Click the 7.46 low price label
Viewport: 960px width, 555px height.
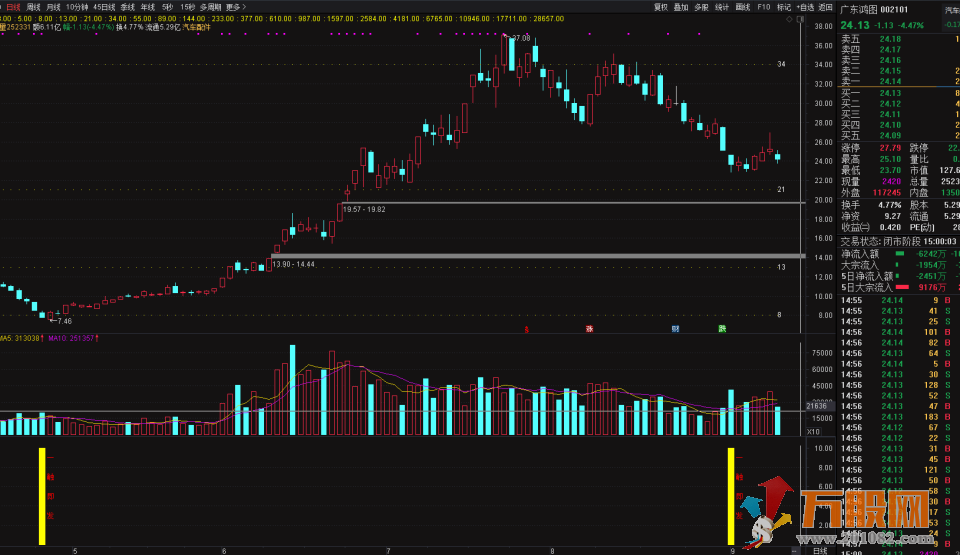64,321
